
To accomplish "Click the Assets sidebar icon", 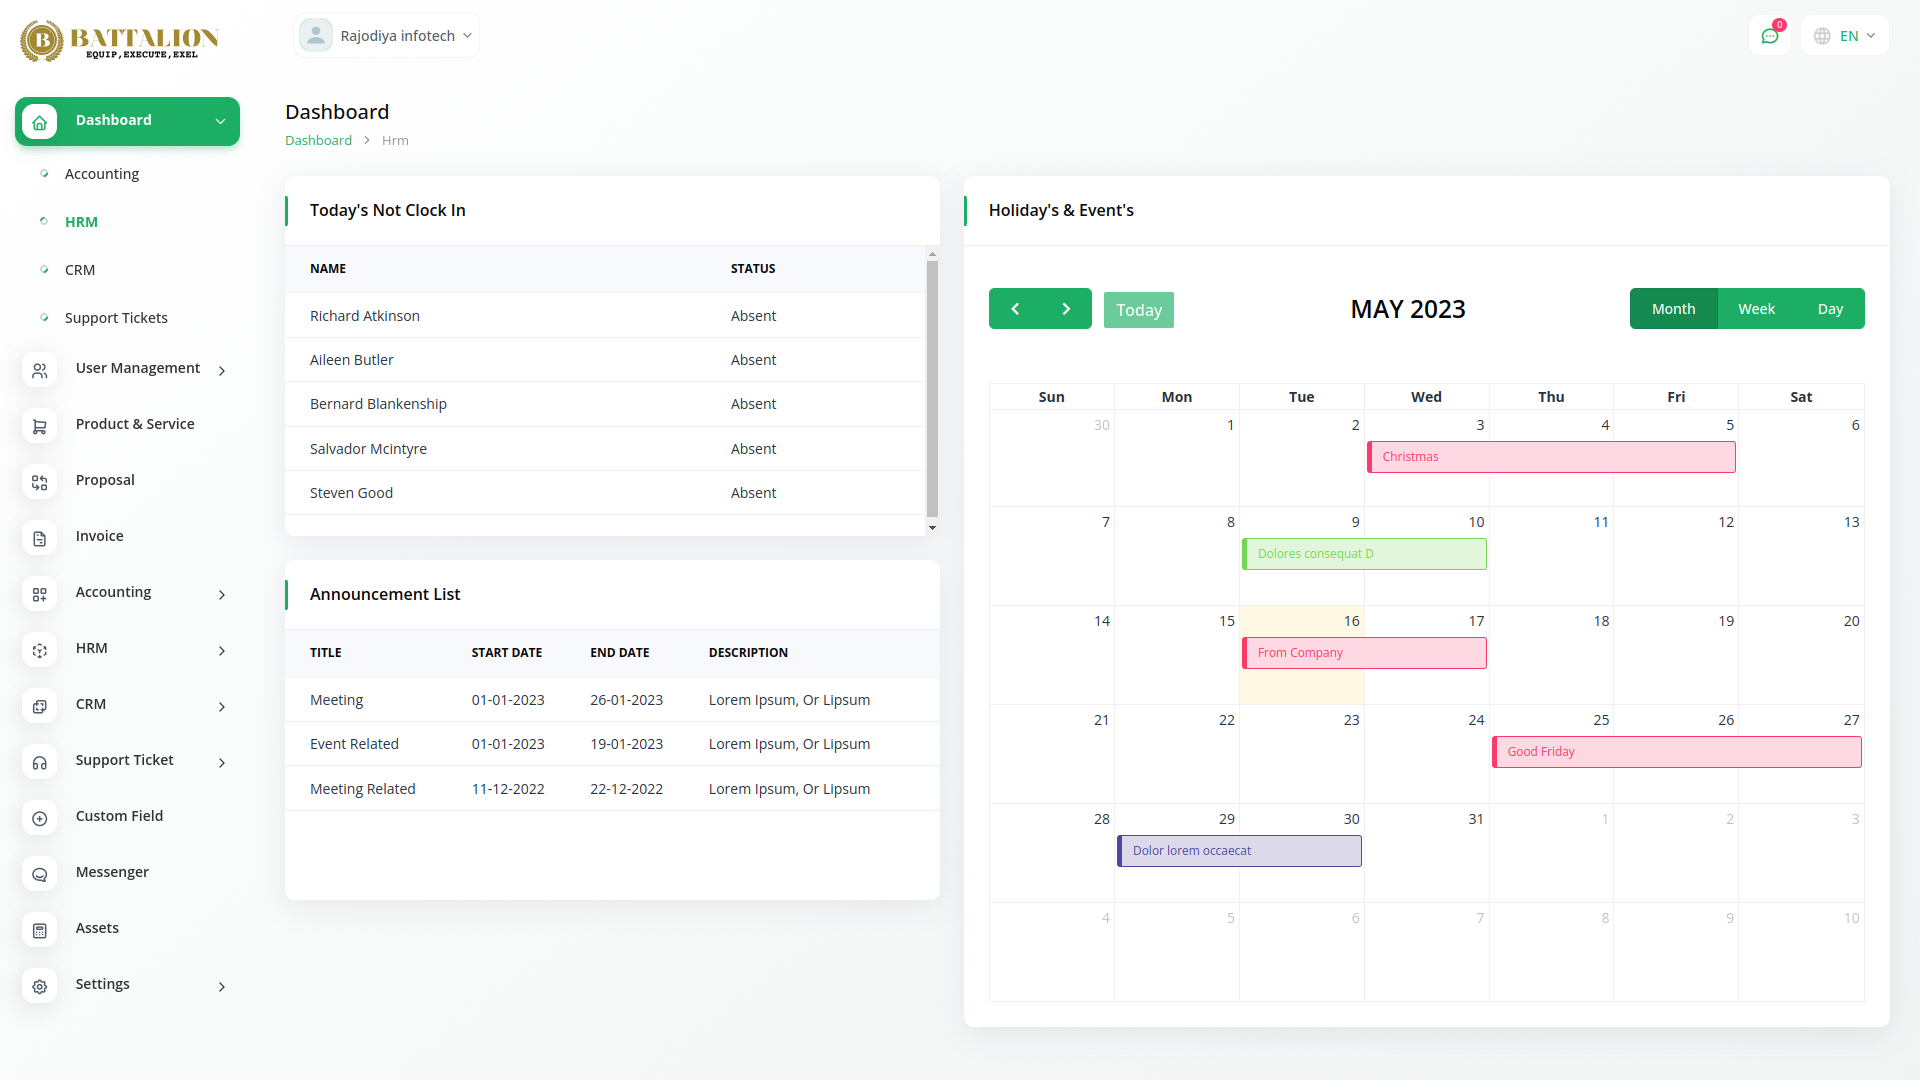I will point(39,930).
